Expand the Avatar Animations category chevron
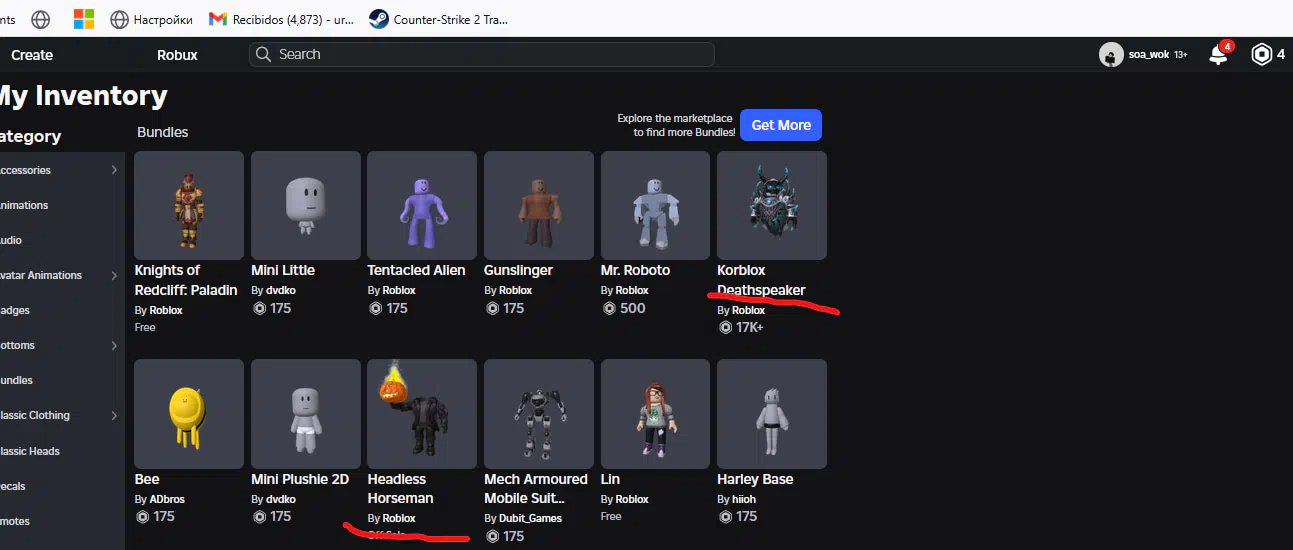 tap(114, 275)
